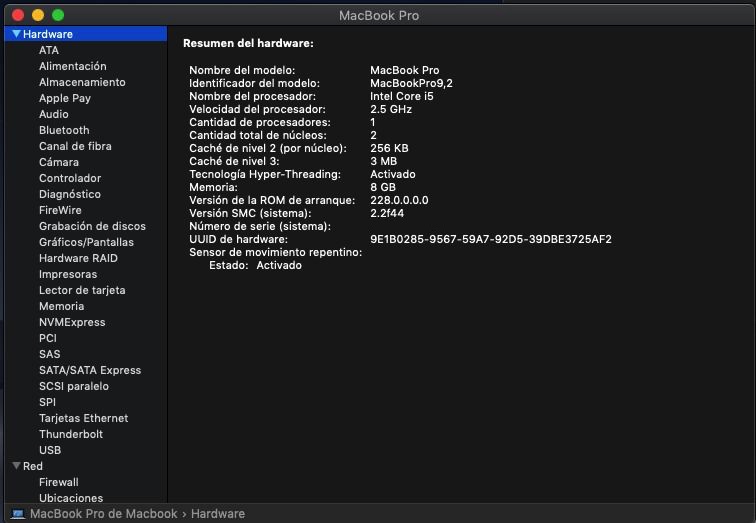Click the Resumen del hardware heading
756x523 pixels.
(248, 43)
